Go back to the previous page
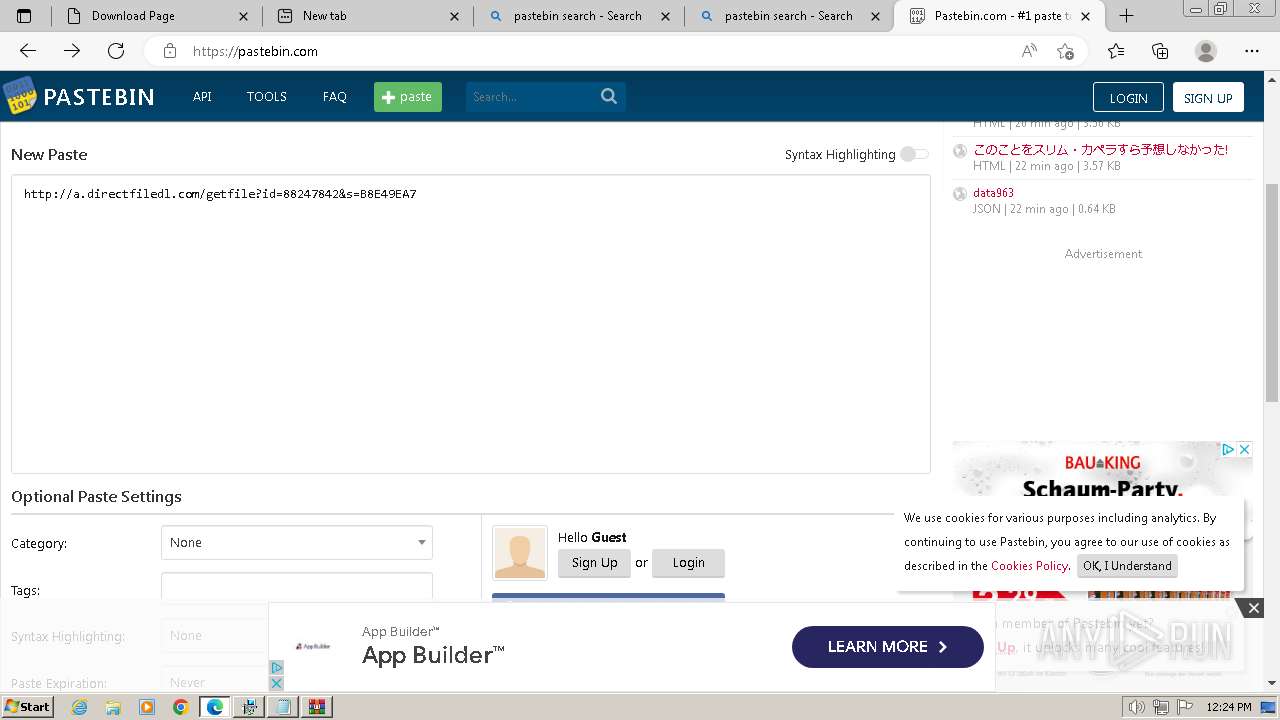 28,51
